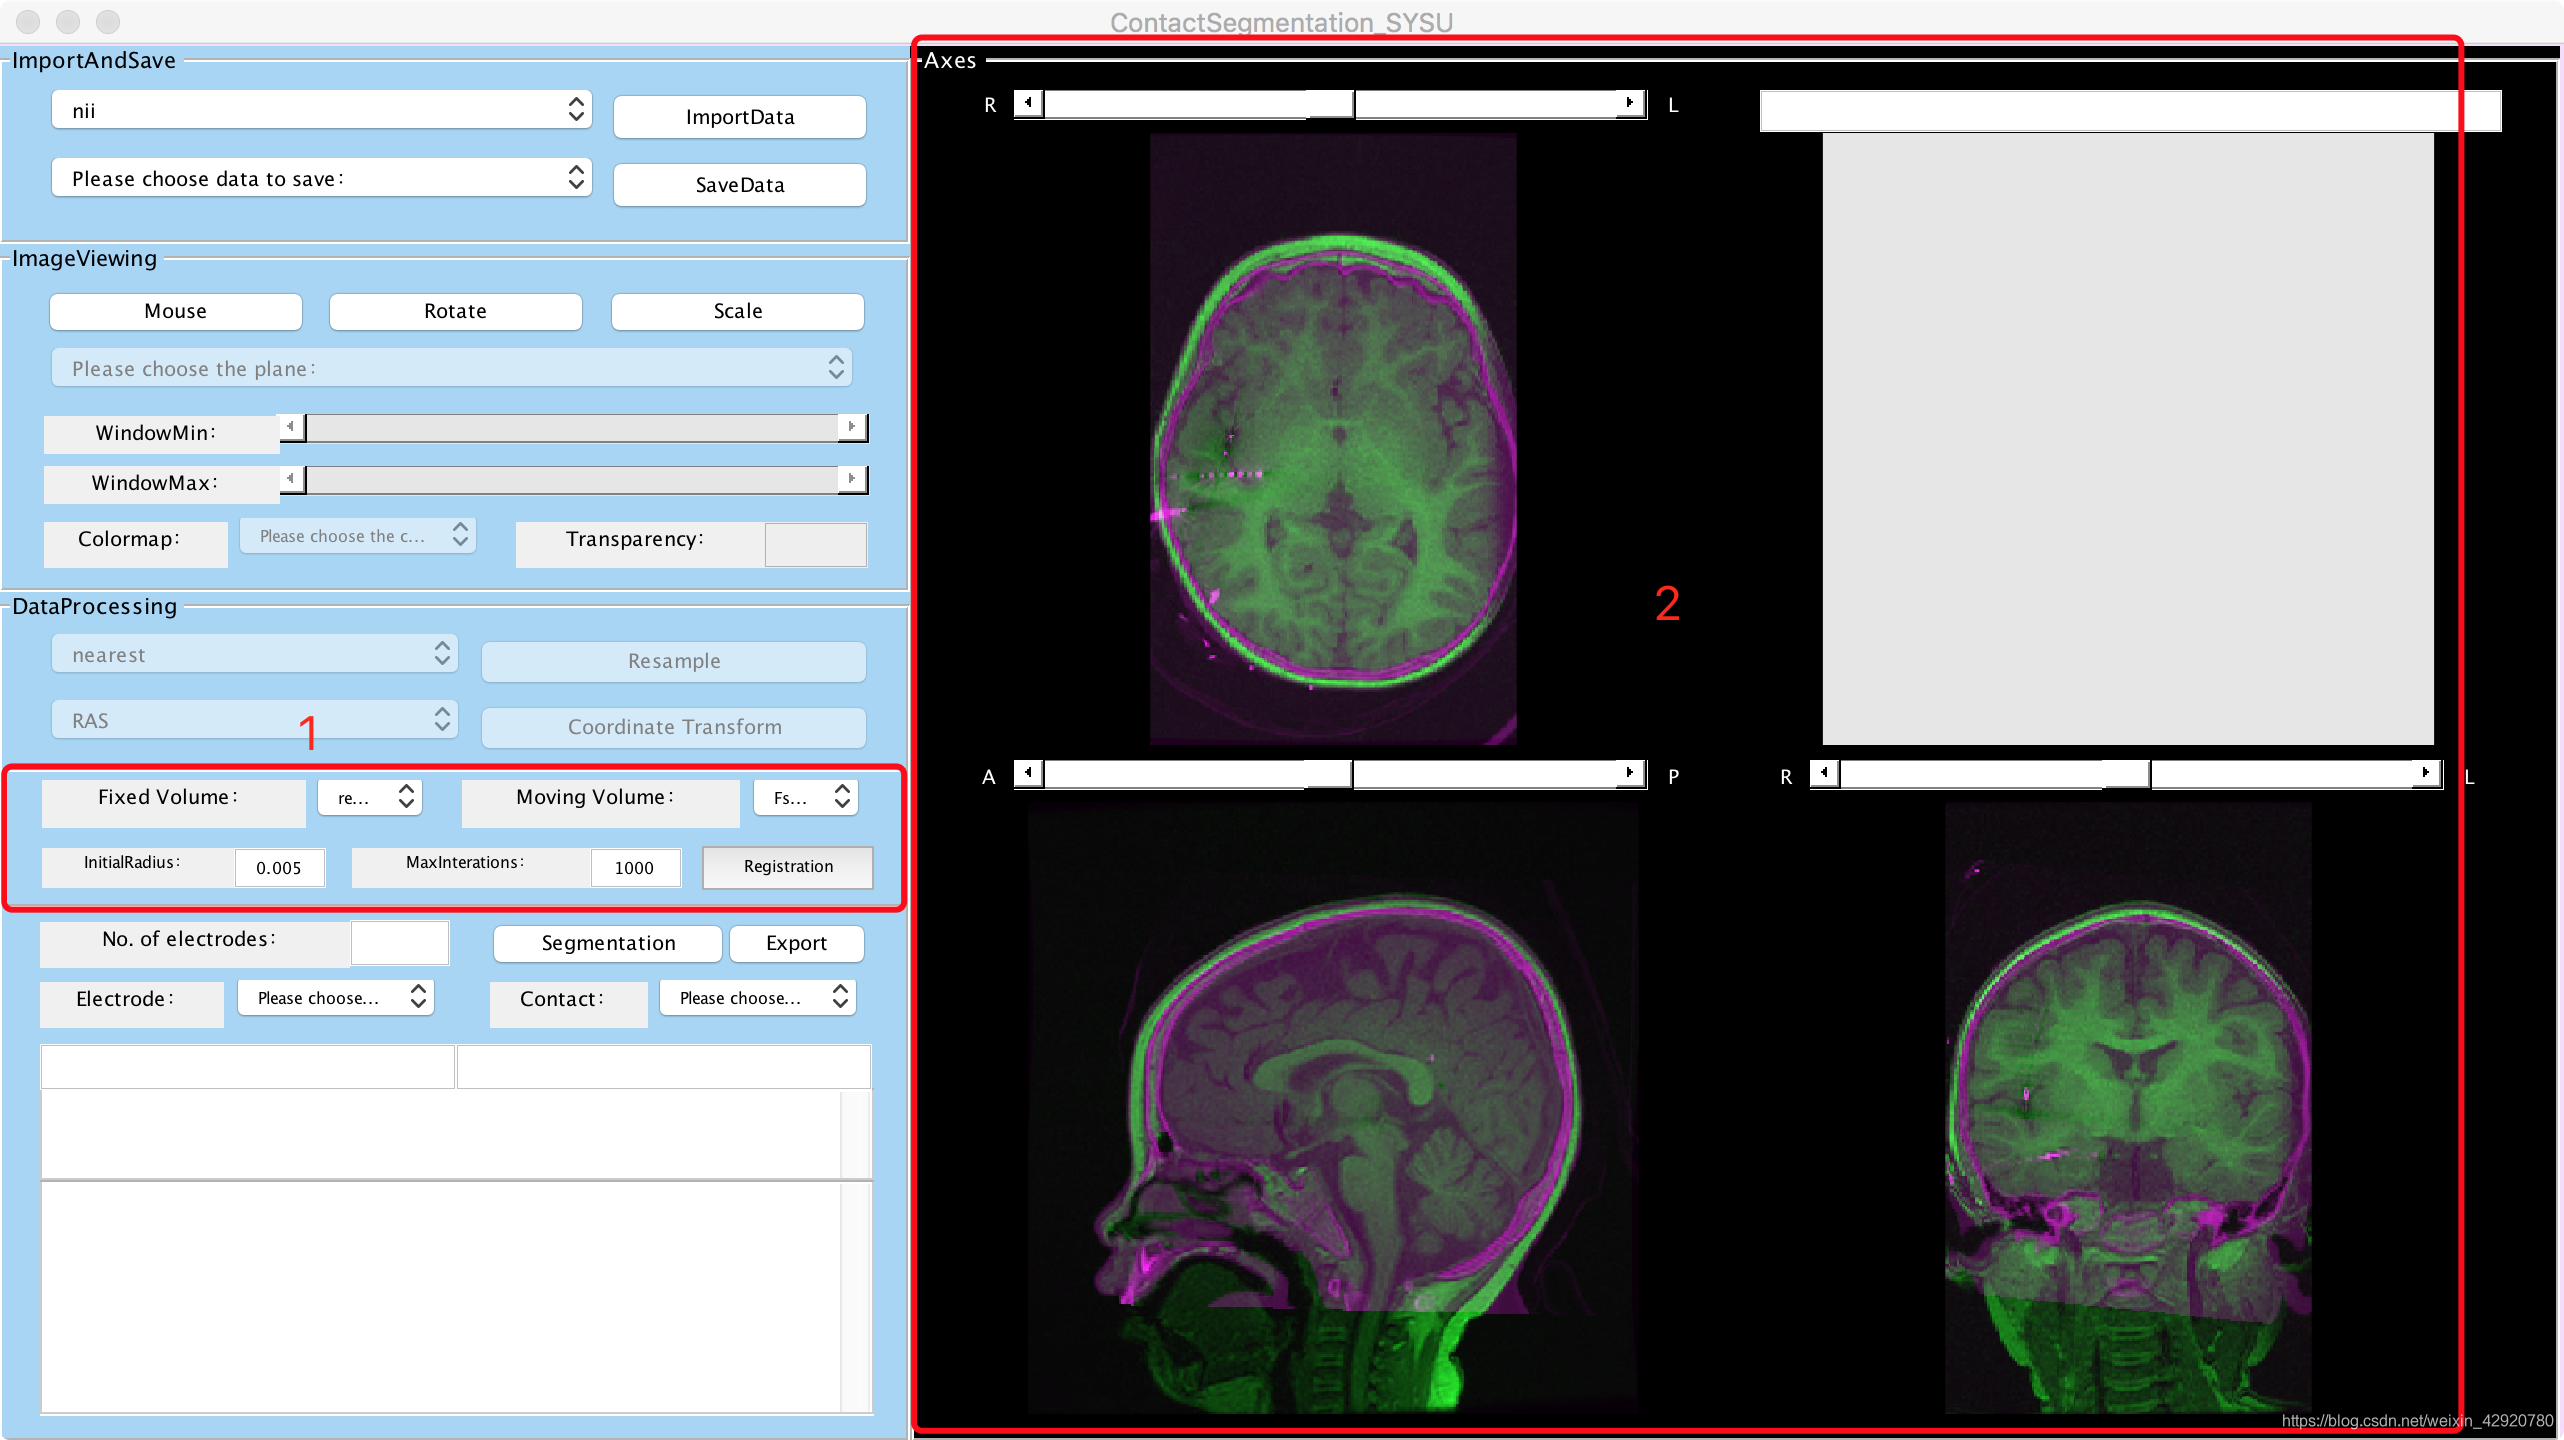Open the nii file type dropdown
Image resolution: width=2564 pixels, height=1440 pixels.
(321, 110)
